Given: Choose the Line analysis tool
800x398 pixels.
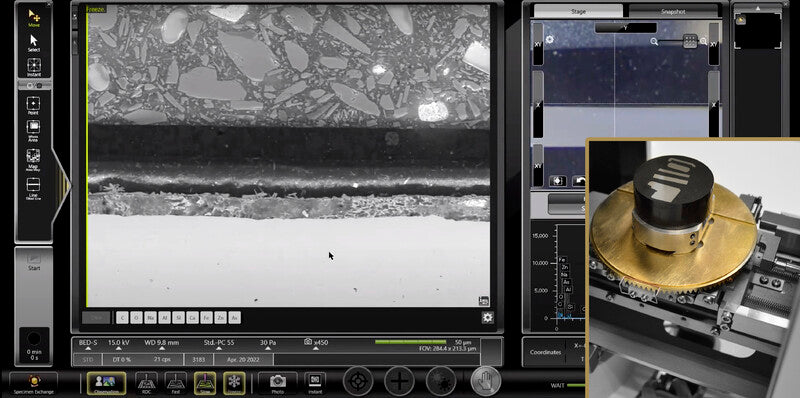Looking at the screenshot, I should [34, 188].
